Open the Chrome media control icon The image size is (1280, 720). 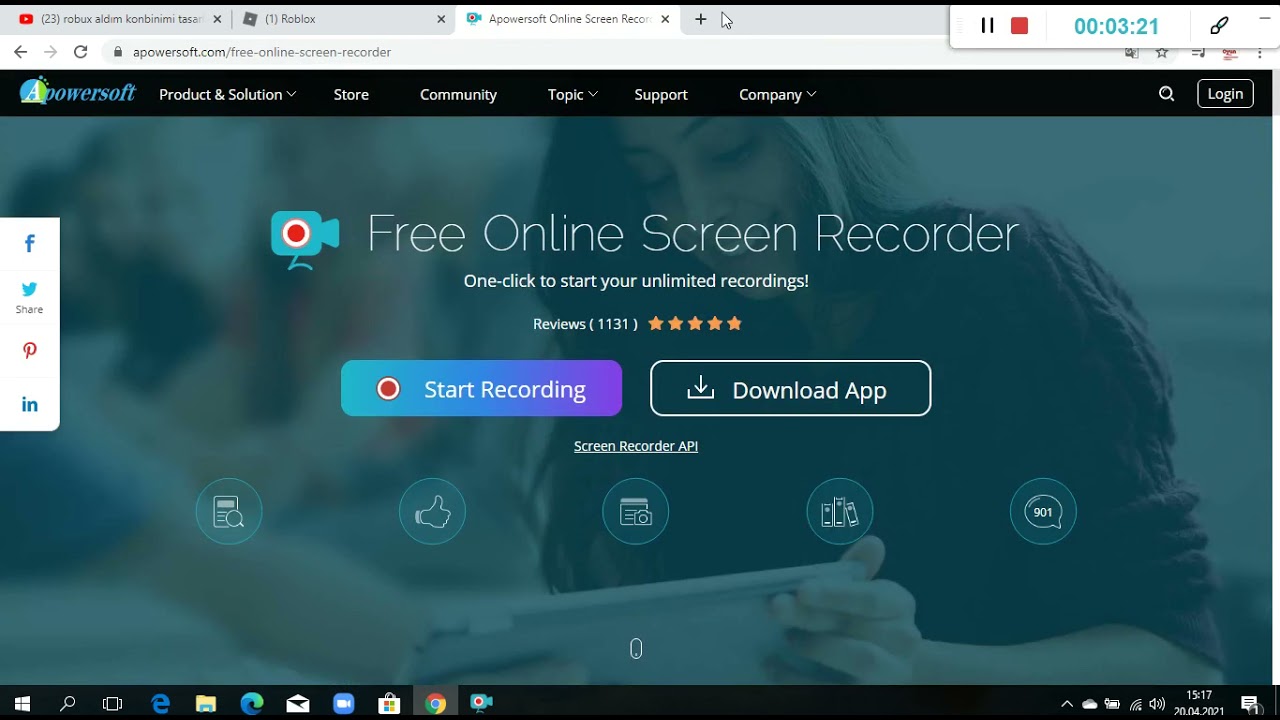point(1199,52)
